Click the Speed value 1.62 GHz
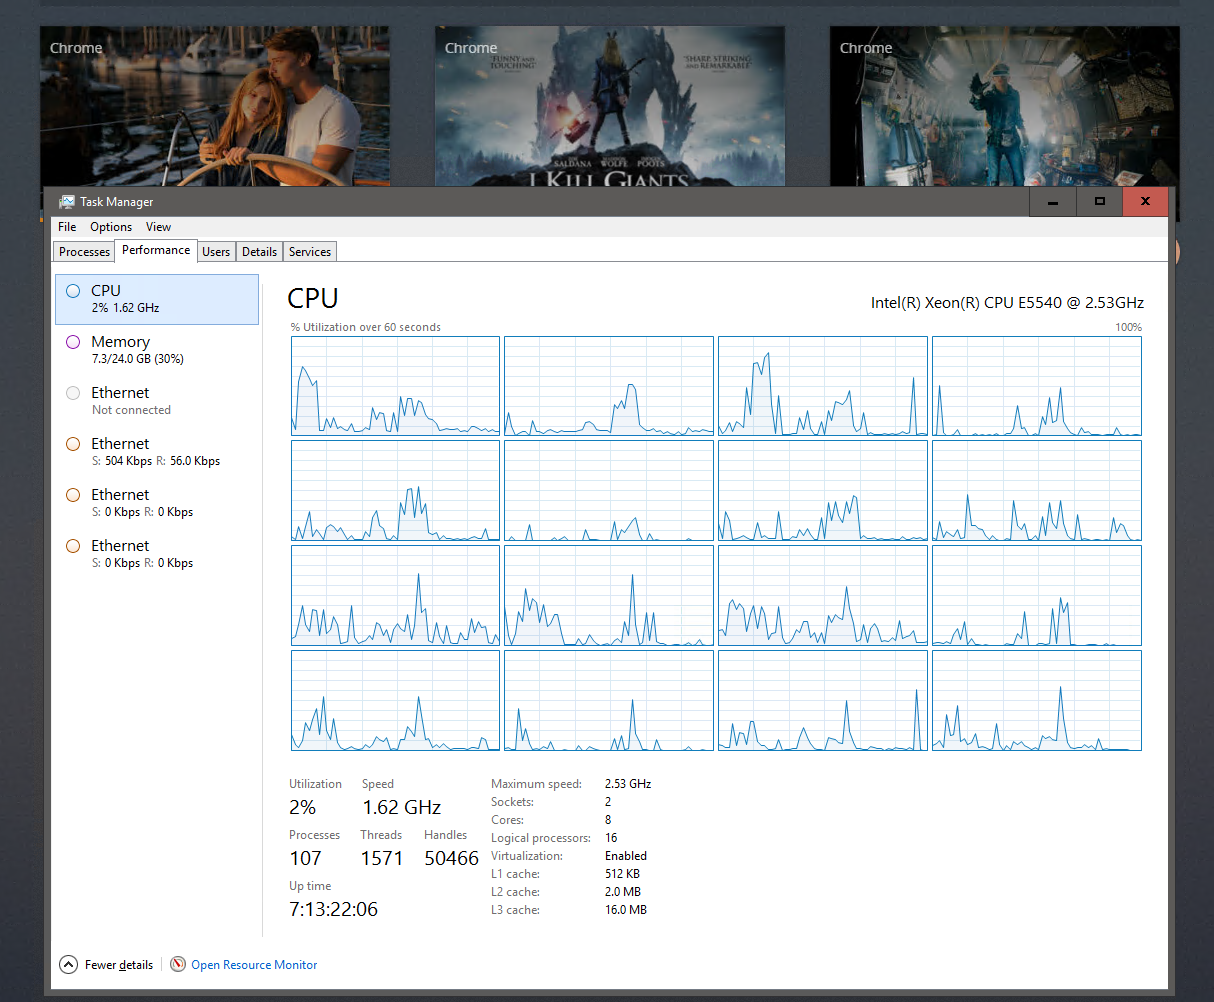This screenshot has height=1002, width=1214. pyautogui.click(x=402, y=807)
